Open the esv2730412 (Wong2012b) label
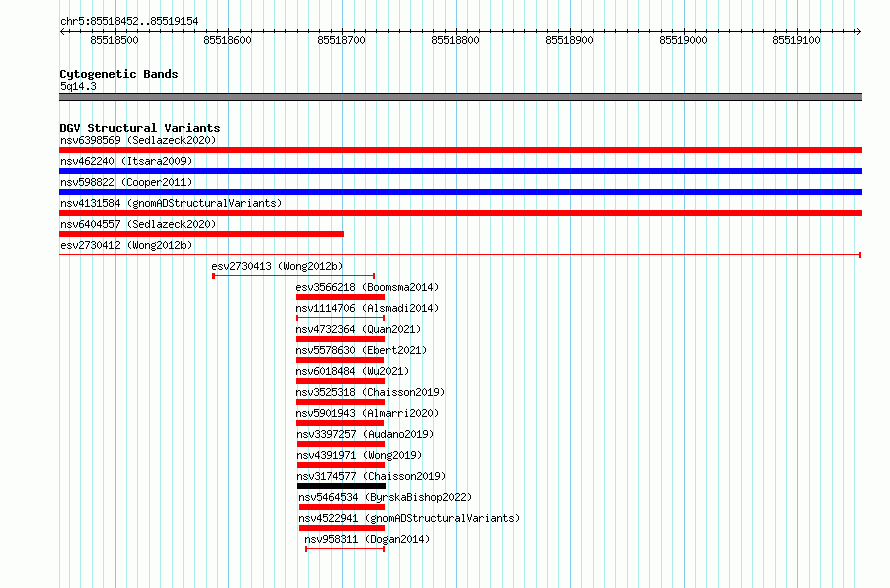This screenshot has height=588, width=890. (126, 245)
